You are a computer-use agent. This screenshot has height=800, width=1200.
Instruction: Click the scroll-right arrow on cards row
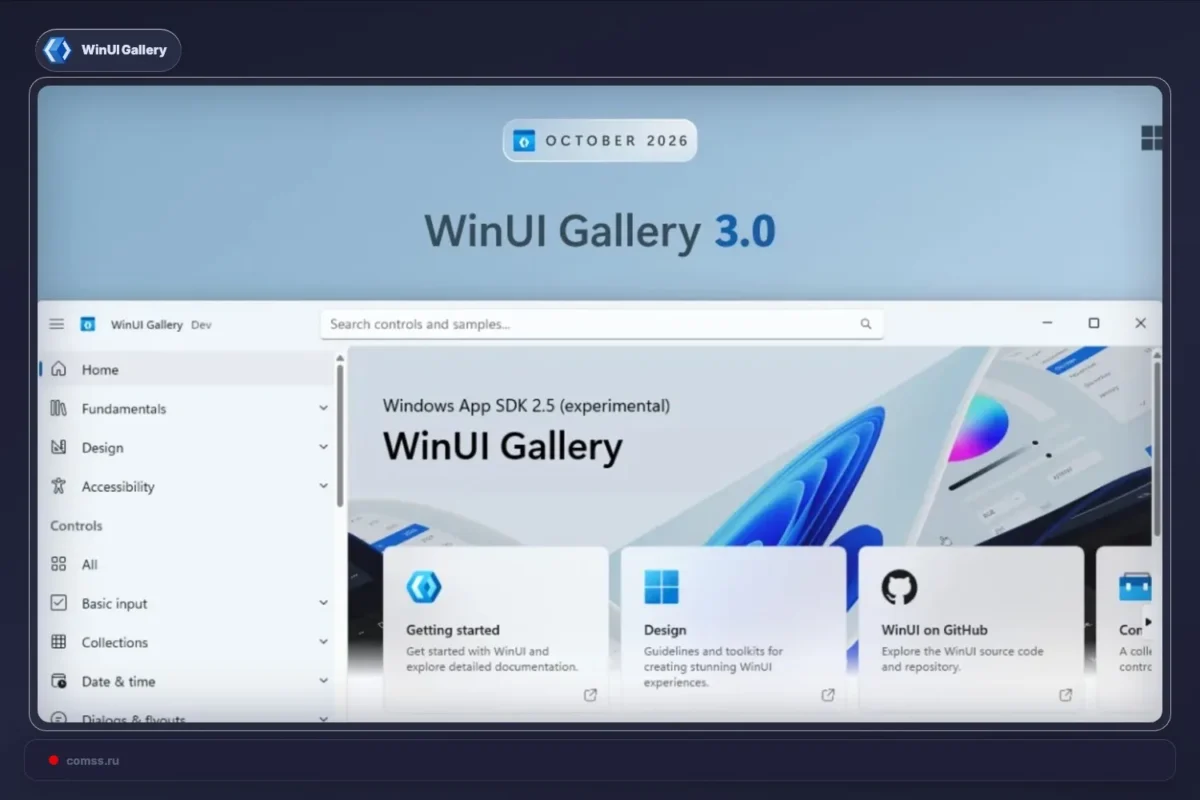1148,622
